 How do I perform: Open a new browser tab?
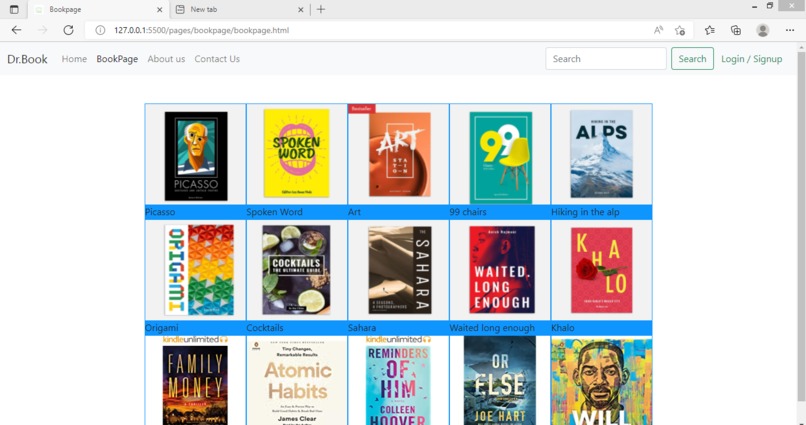click(321, 9)
